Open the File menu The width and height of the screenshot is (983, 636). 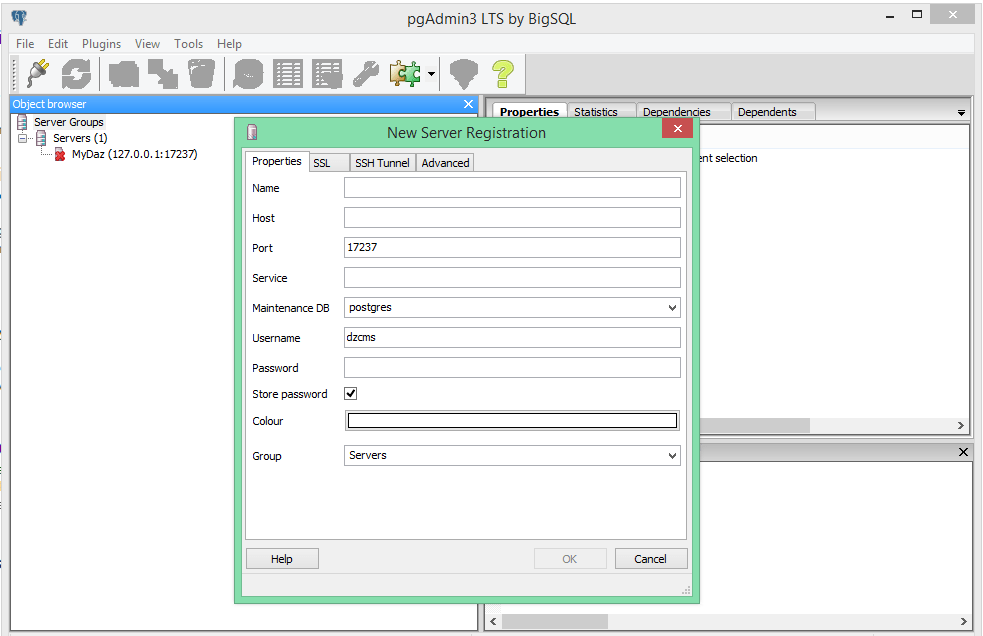25,44
